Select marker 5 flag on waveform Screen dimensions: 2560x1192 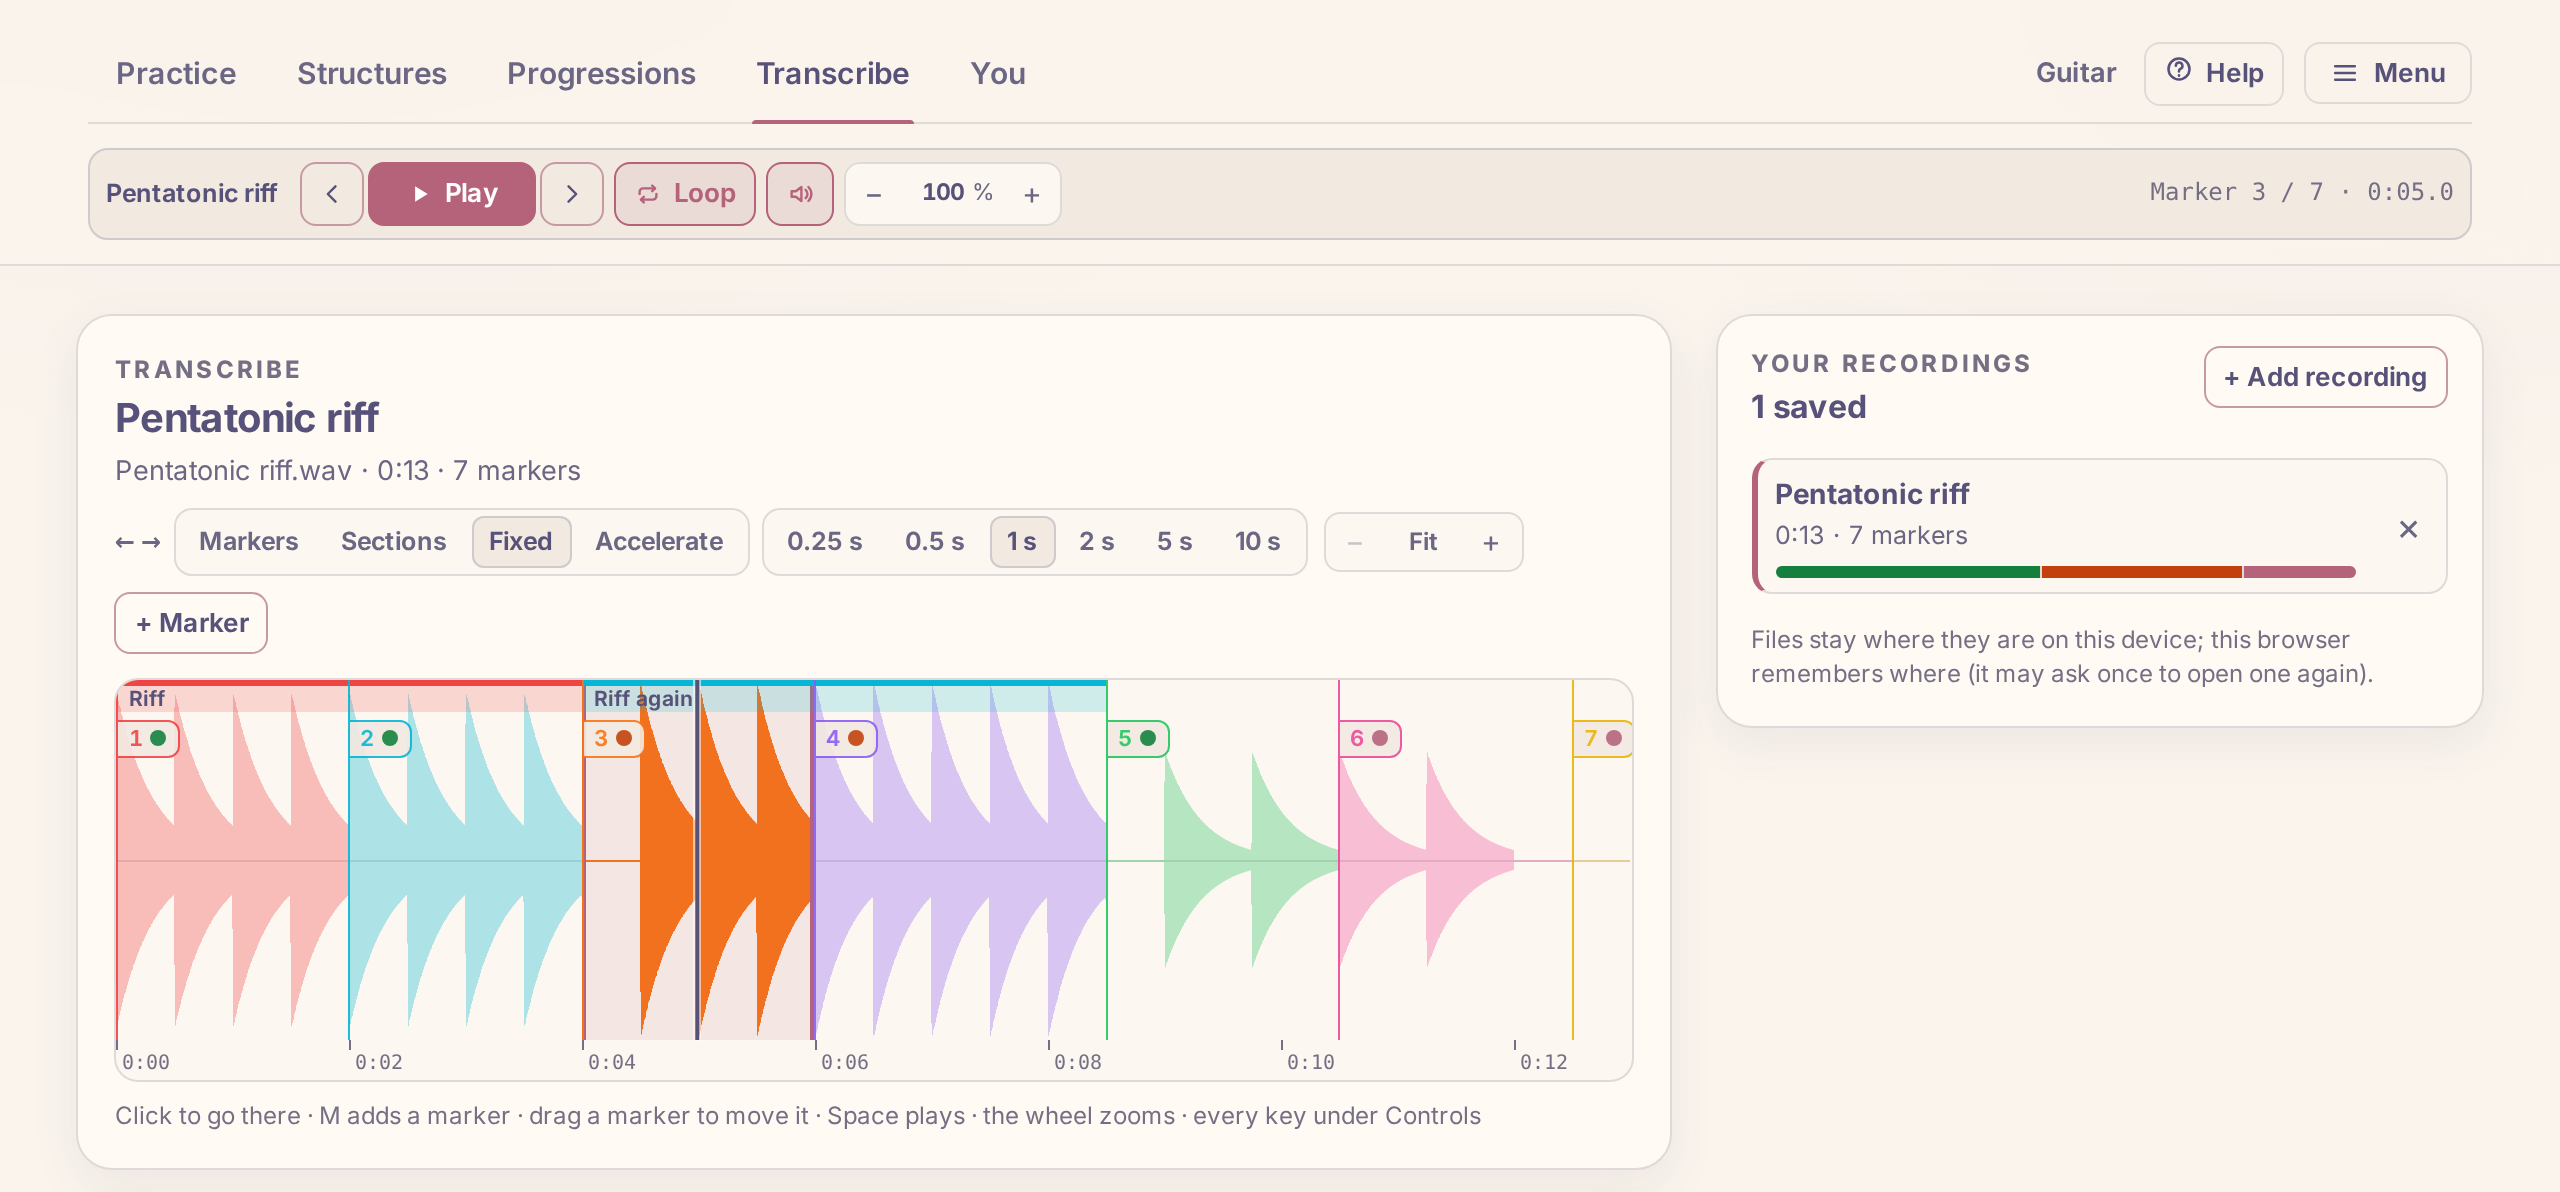coord(1138,739)
